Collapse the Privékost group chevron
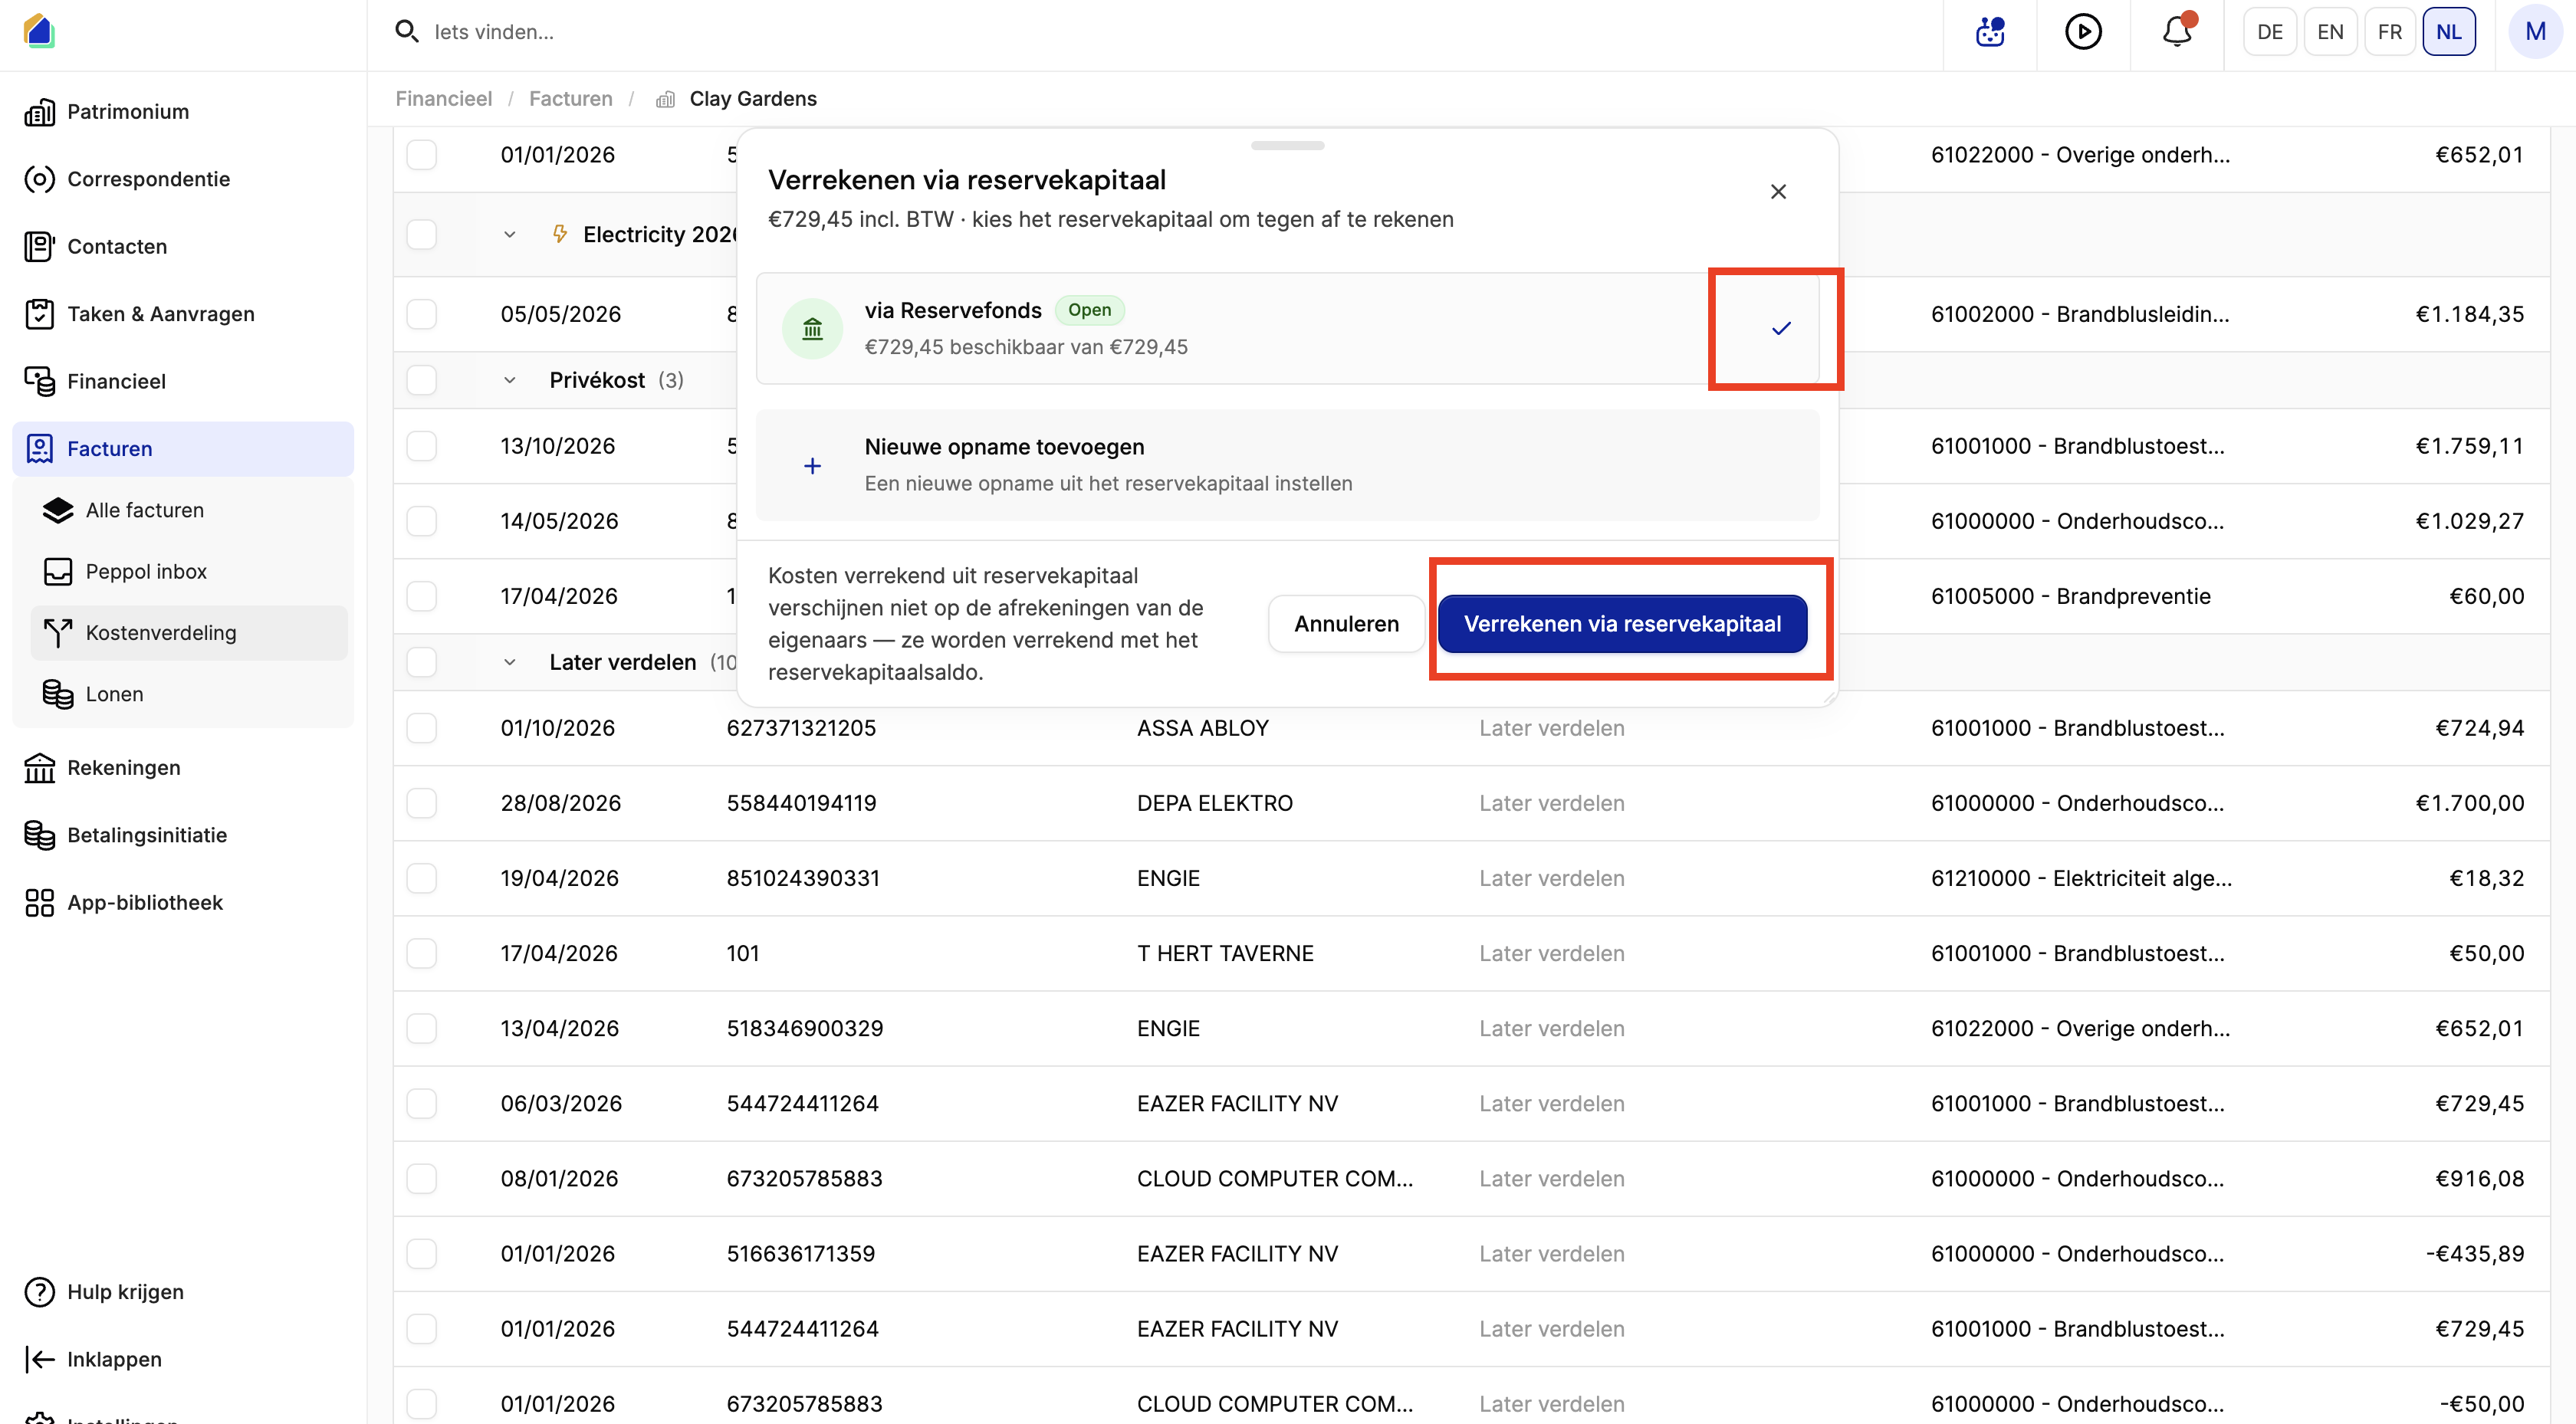This screenshot has width=2576, height=1424. (x=510, y=380)
